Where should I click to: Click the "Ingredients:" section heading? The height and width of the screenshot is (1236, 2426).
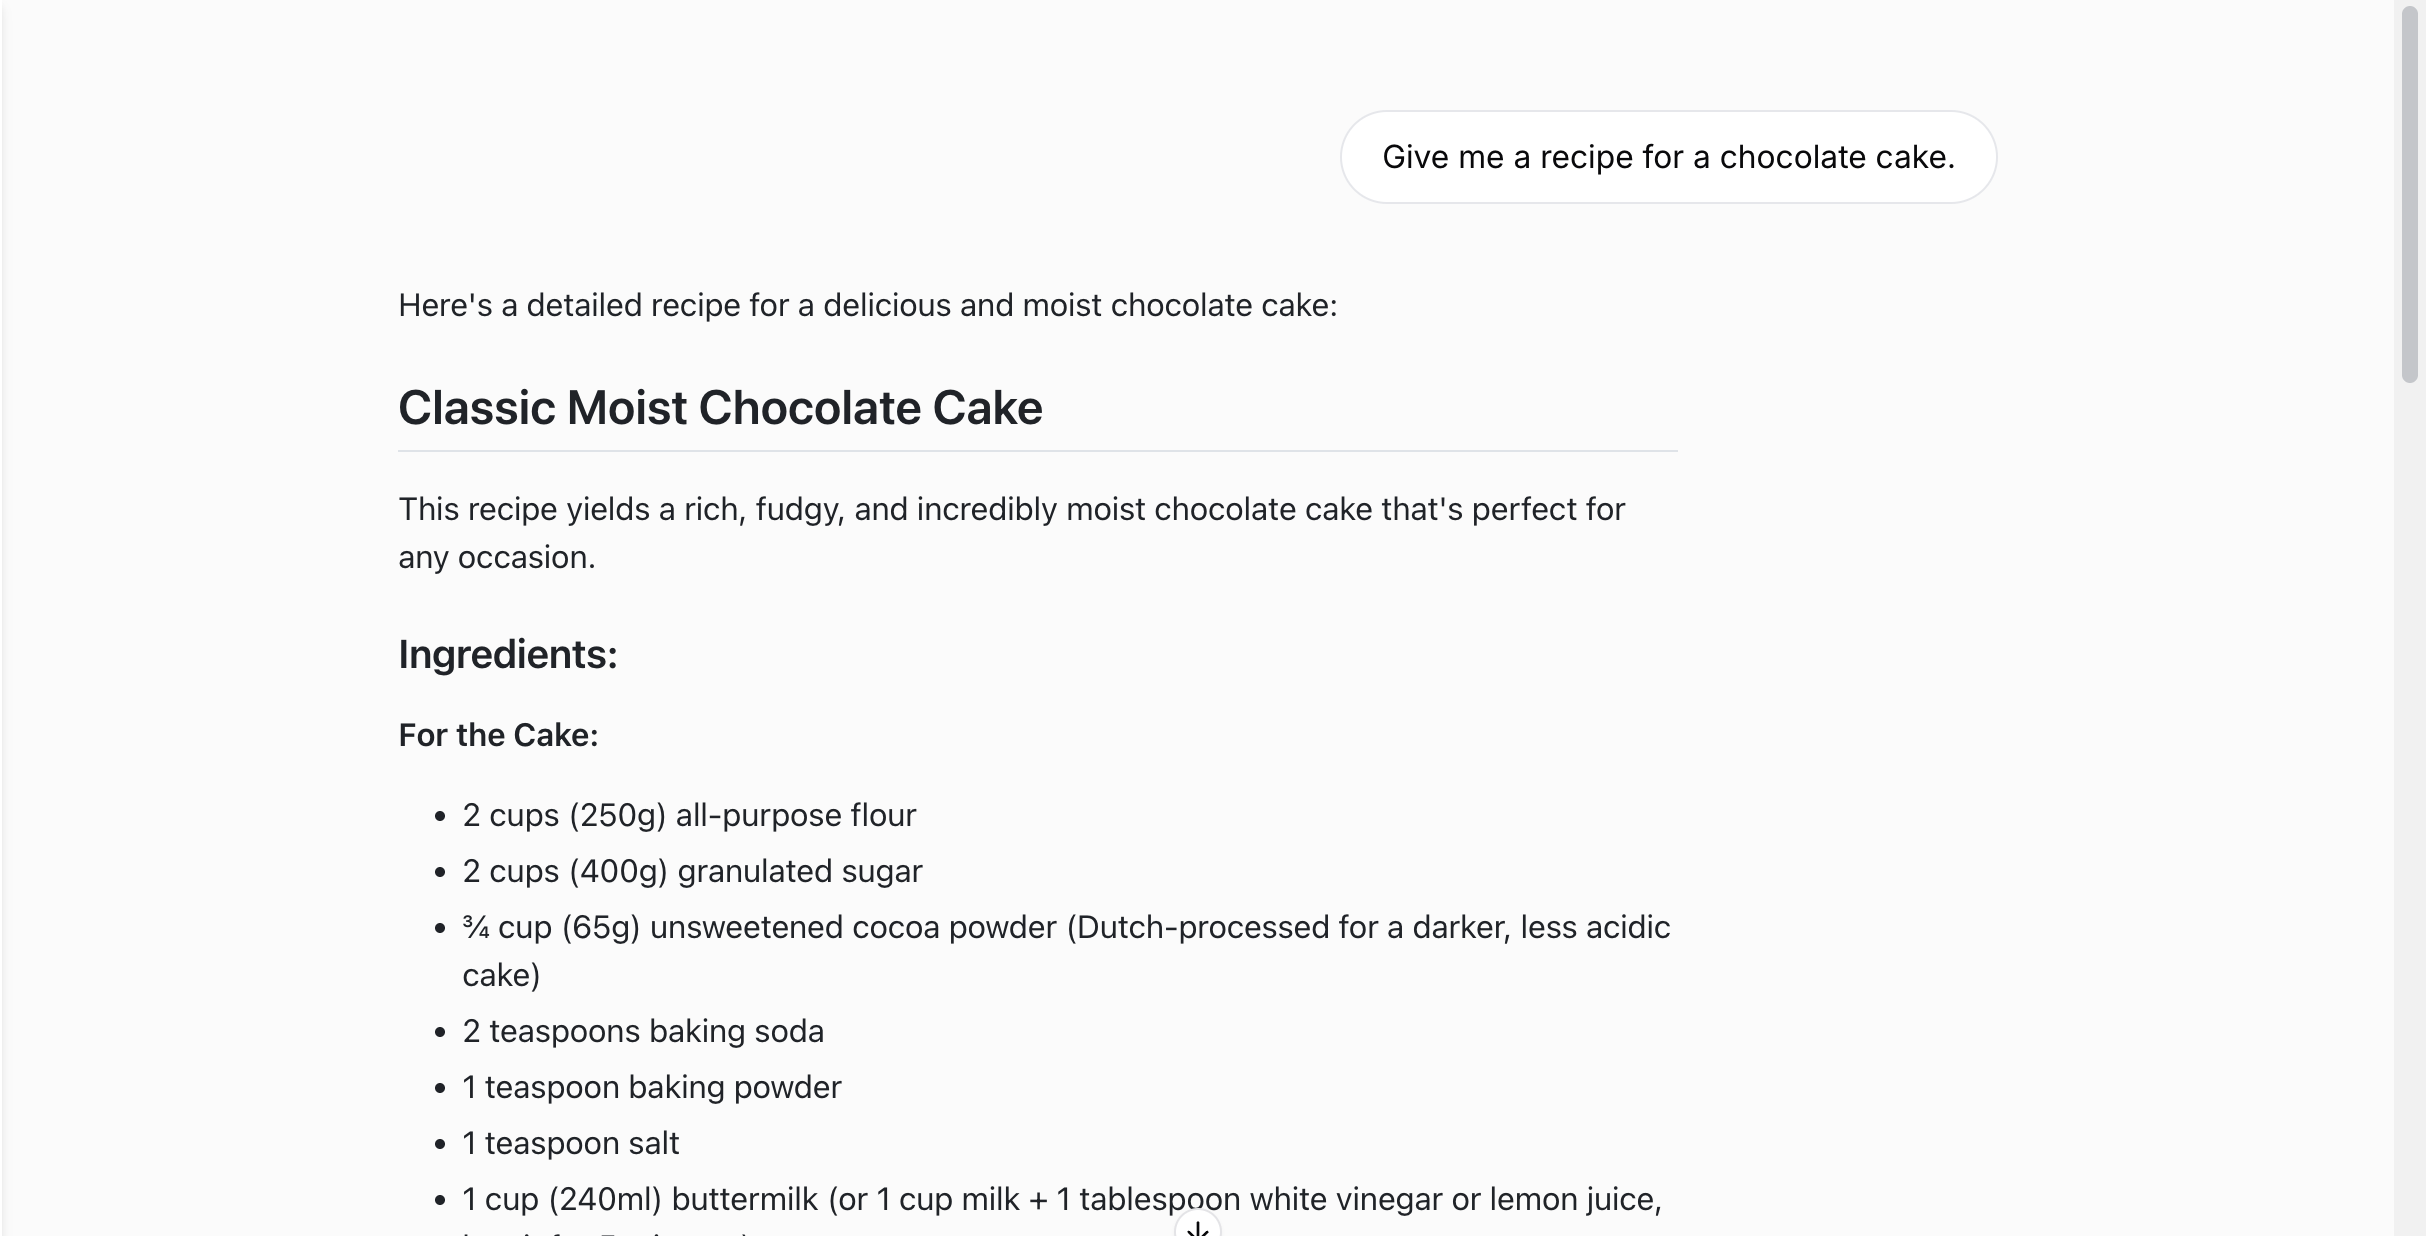pyautogui.click(x=508, y=654)
